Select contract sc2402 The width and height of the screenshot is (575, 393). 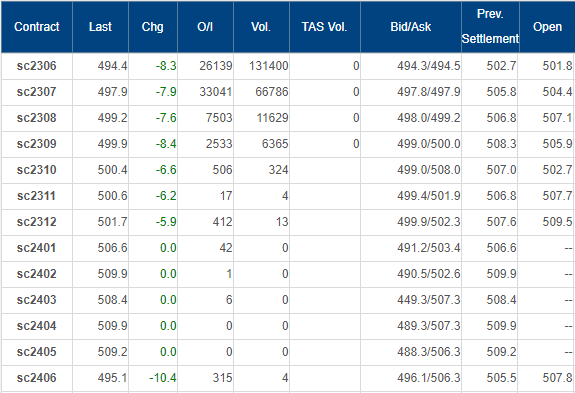[37, 274]
